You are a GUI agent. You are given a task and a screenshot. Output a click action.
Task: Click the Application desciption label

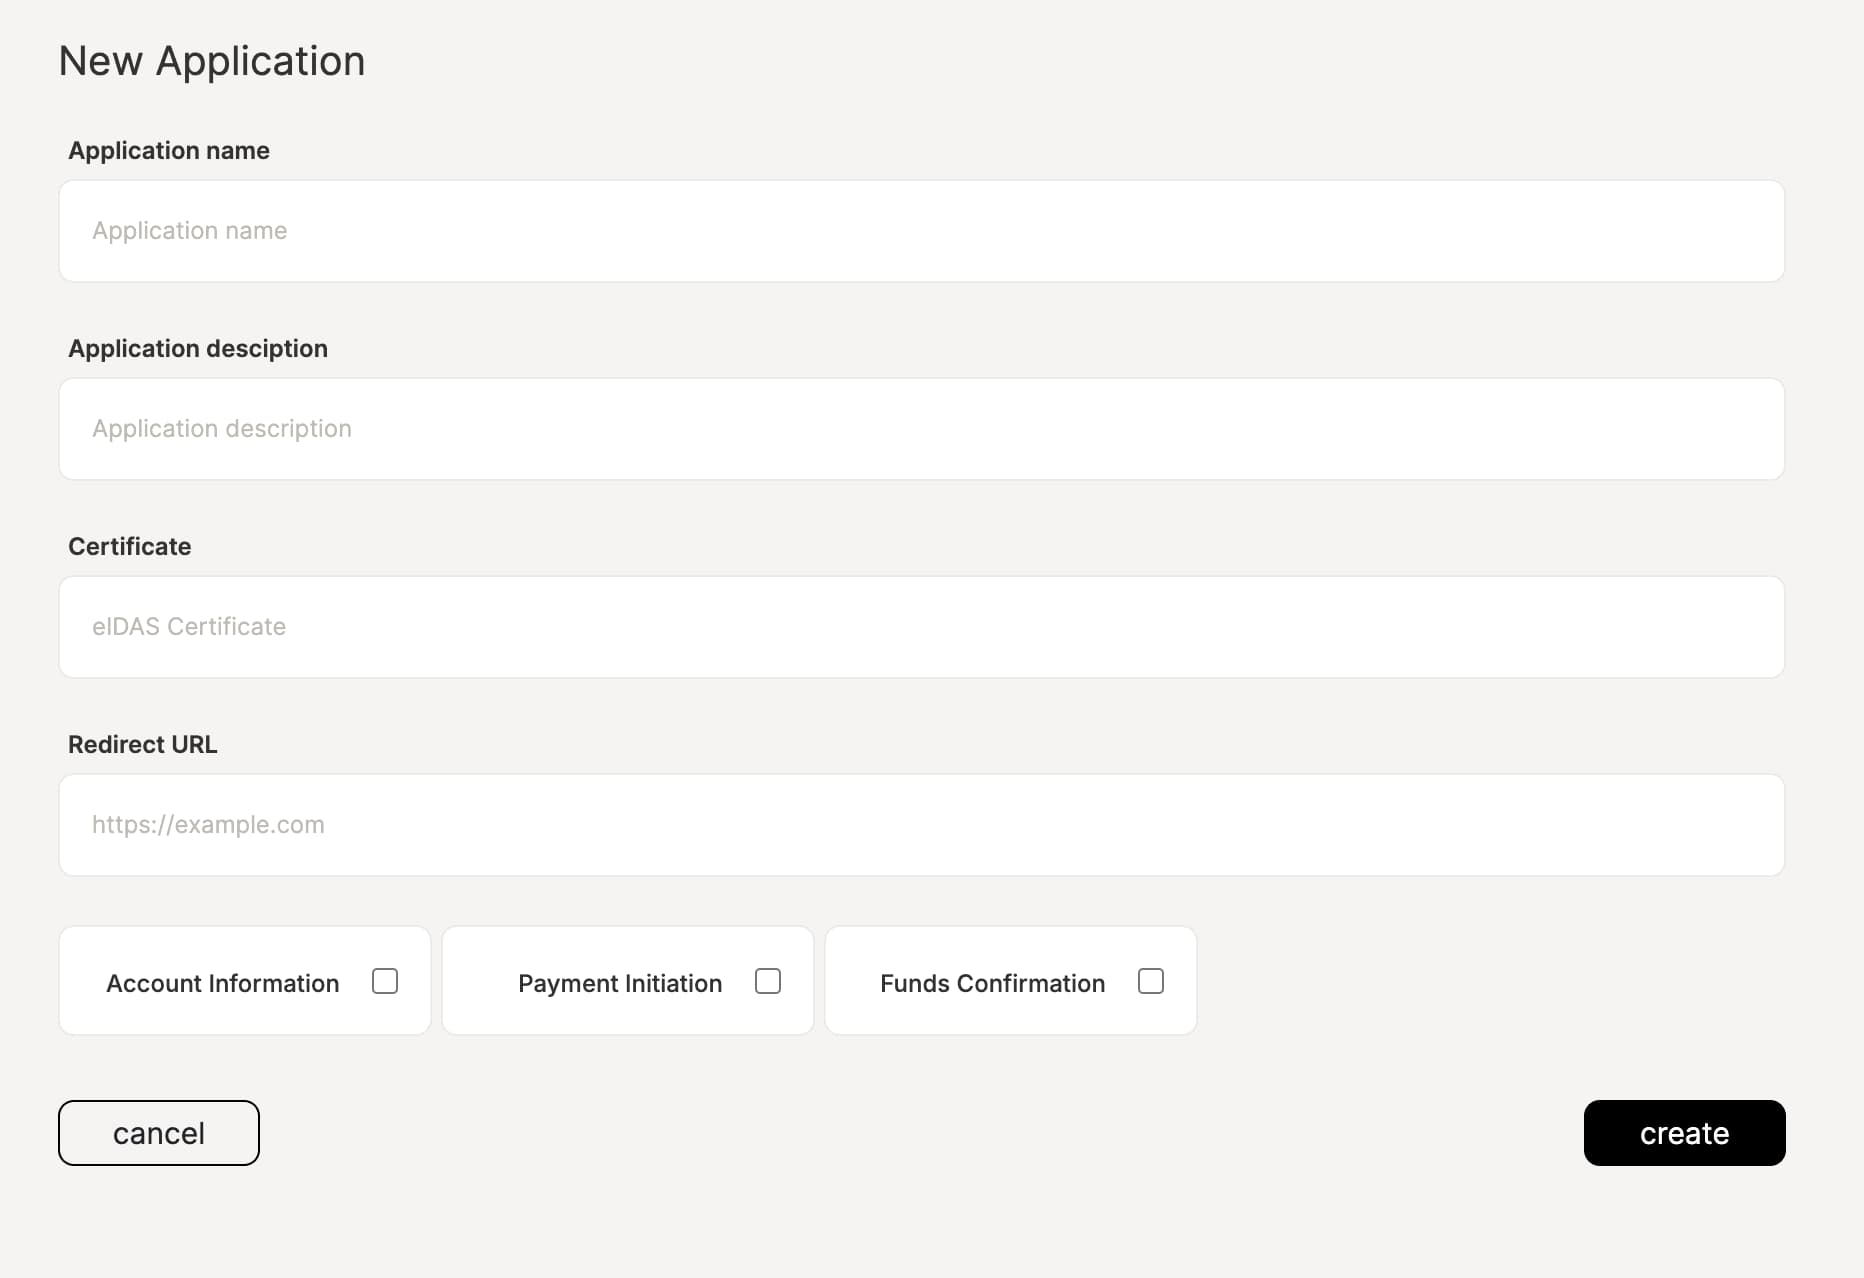198,348
